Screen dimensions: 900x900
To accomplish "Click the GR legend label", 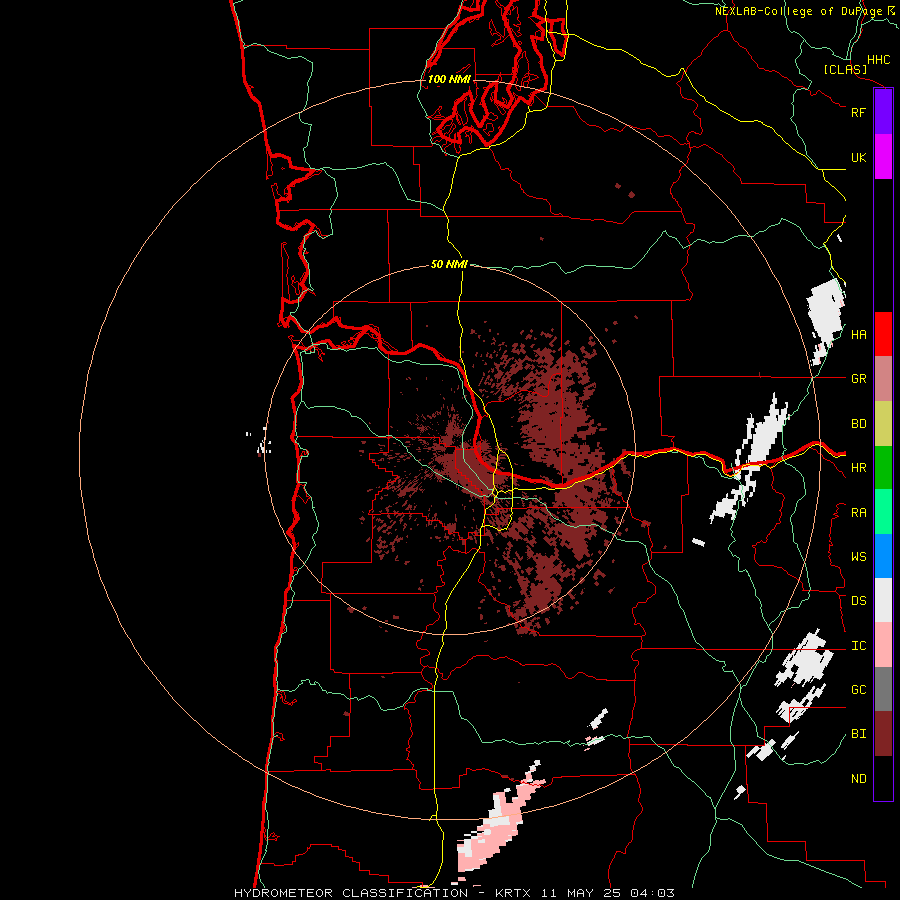I will pos(858,379).
